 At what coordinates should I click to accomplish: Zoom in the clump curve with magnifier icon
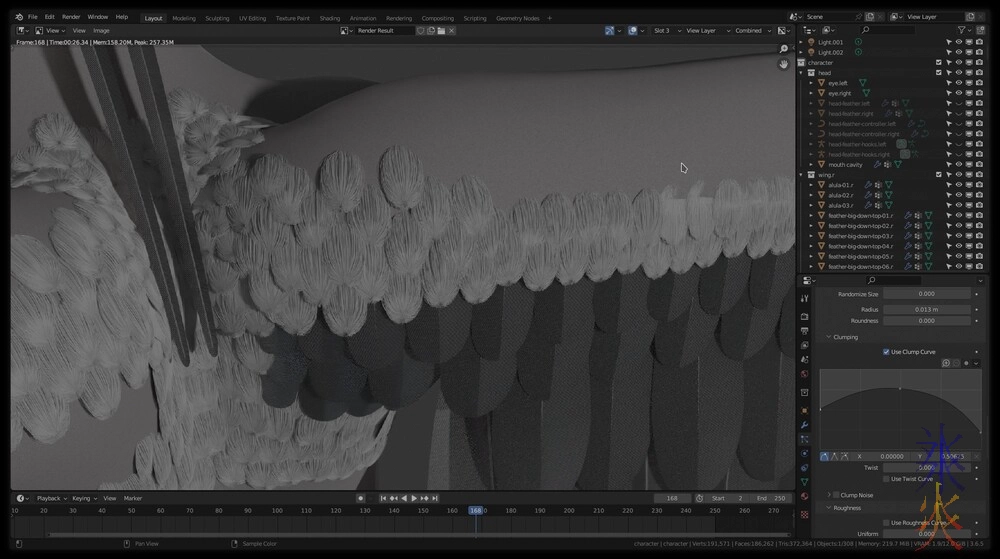point(946,363)
